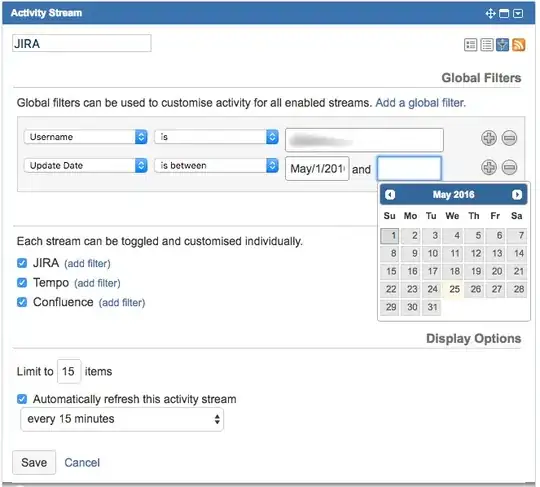This screenshot has height=487, width=540.
Task: Click the Save button
Action: point(34,462)
